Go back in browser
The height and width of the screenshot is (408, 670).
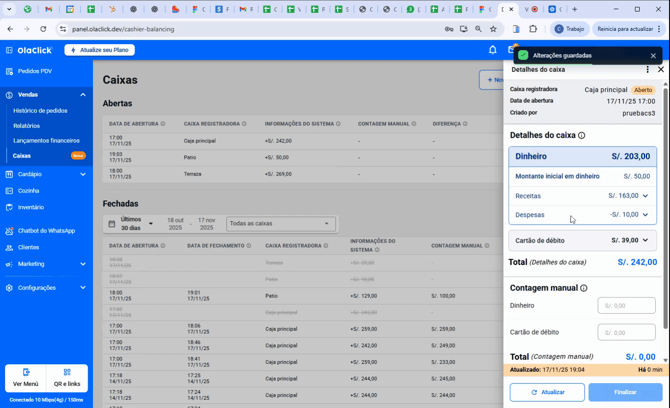click(10, 29)
